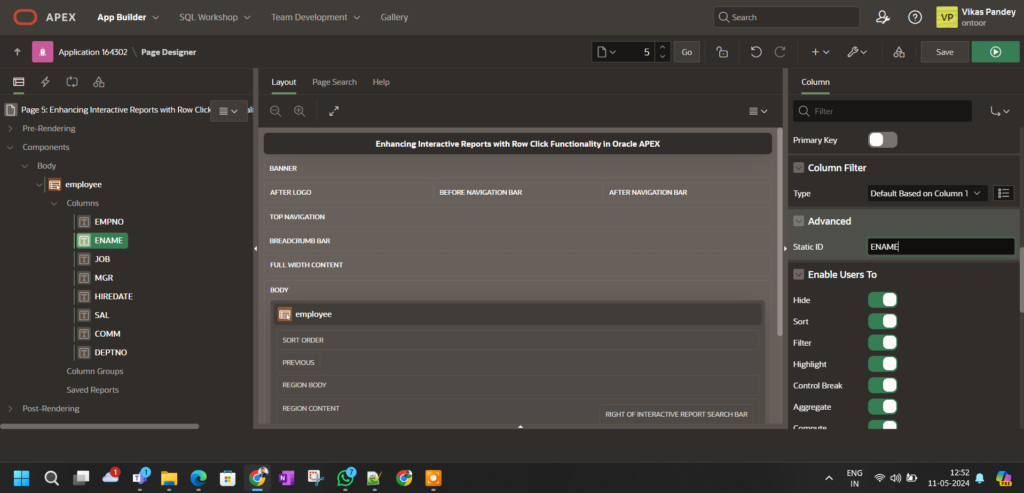Open the Processing tab icon in left pane
This screenshot has height=493, width=1024.
pyautogui.click(x=72, y=82)
